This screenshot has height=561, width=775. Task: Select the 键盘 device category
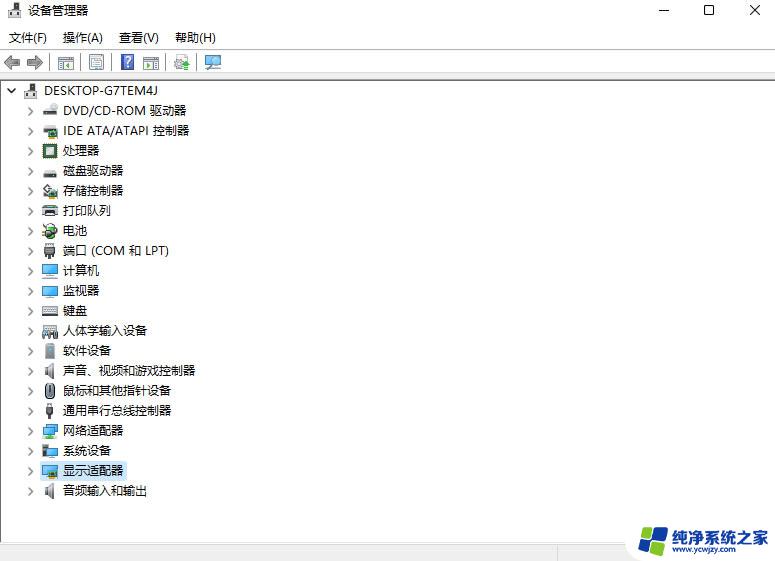coord(75,311)
